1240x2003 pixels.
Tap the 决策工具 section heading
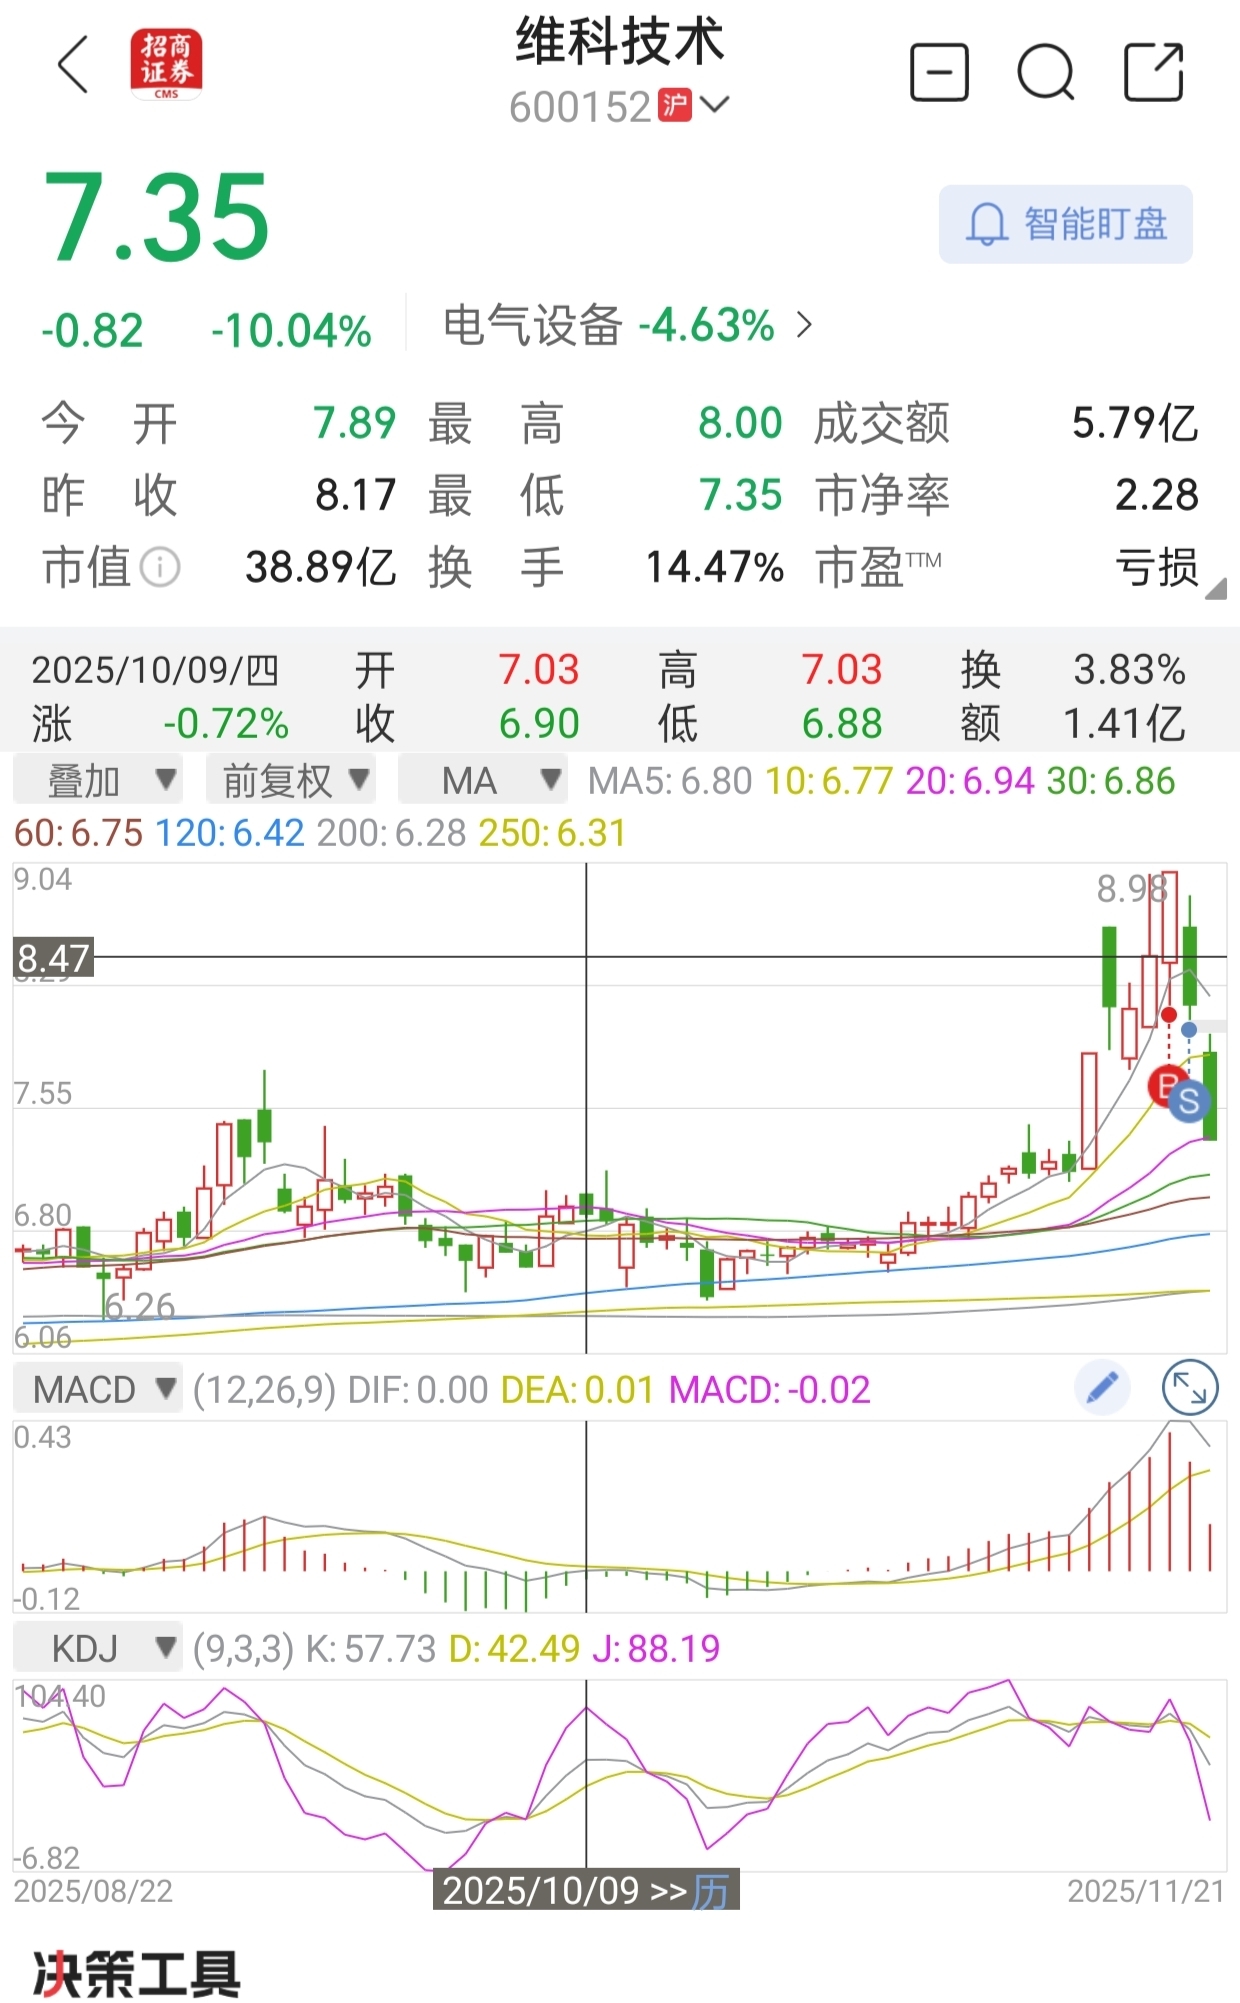click(136, 1974)
